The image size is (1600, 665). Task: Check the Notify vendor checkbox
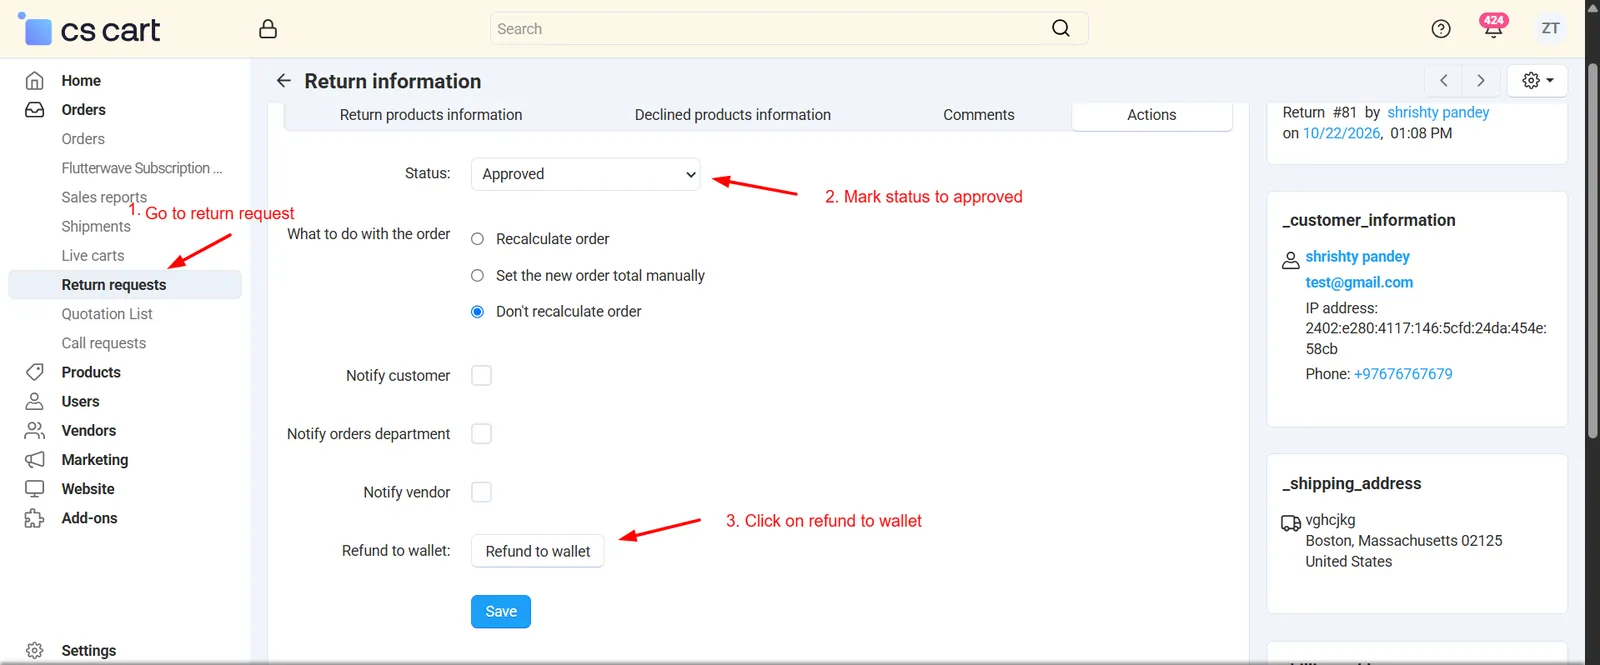point(481,492)
